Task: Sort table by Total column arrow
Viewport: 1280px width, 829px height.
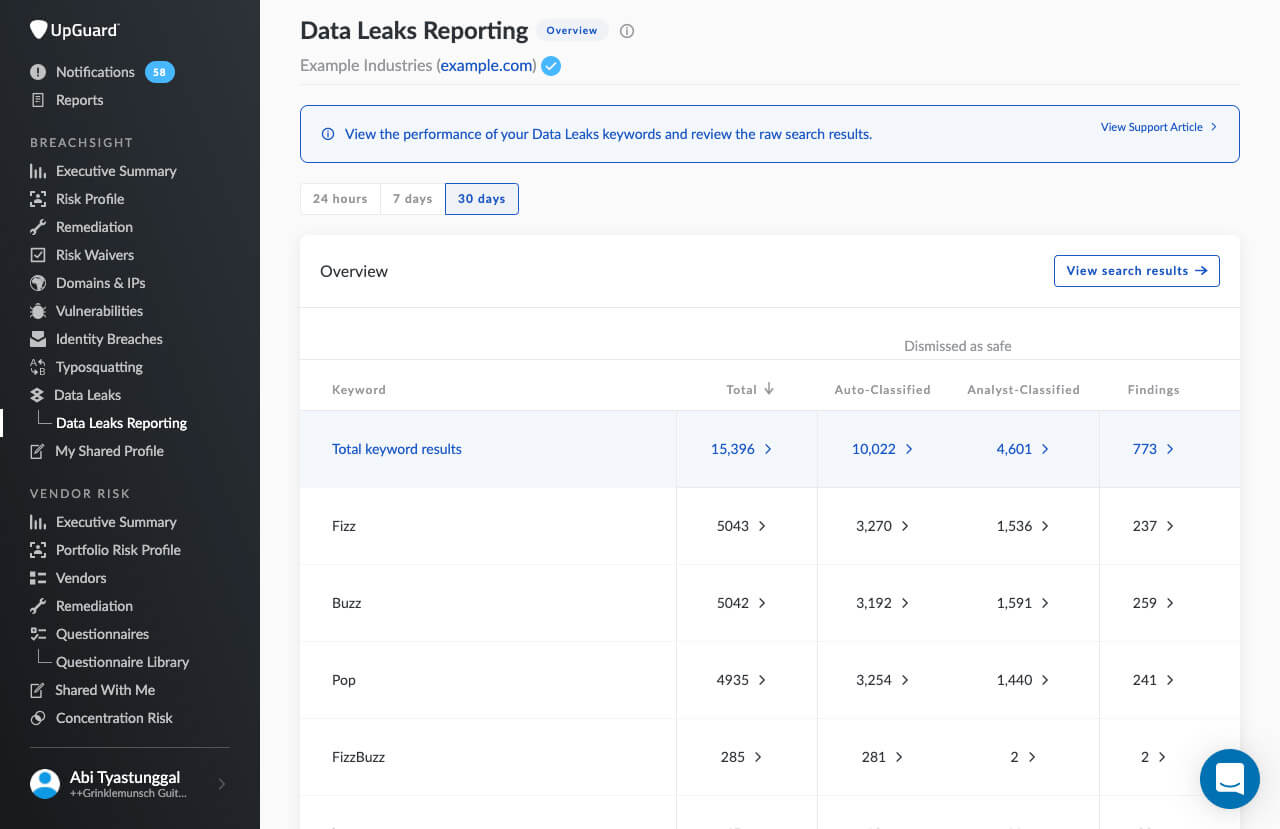Action: 769,389
